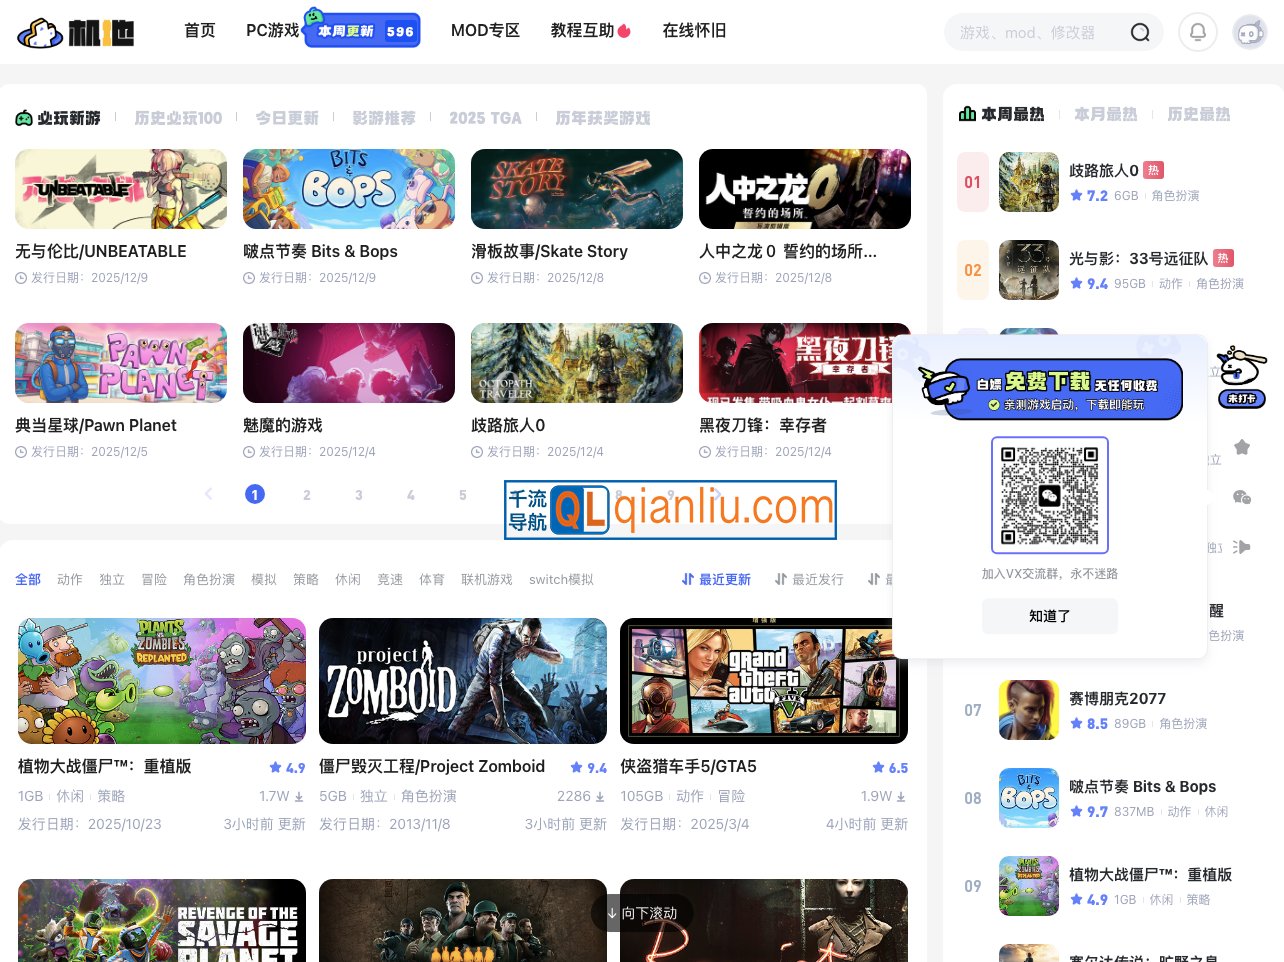Click the WeChat icon in the floating sidebar
1284x962 pixels.
[x=1242, y=497]
